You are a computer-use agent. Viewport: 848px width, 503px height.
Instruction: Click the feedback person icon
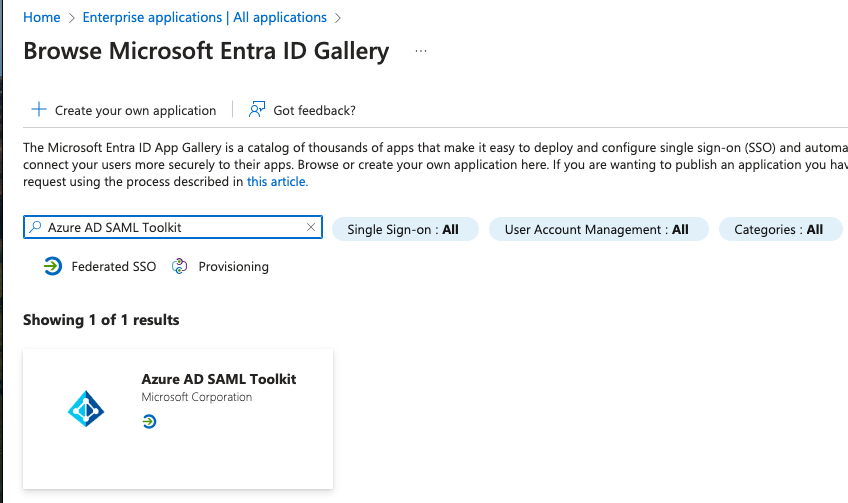pos(257,110)
